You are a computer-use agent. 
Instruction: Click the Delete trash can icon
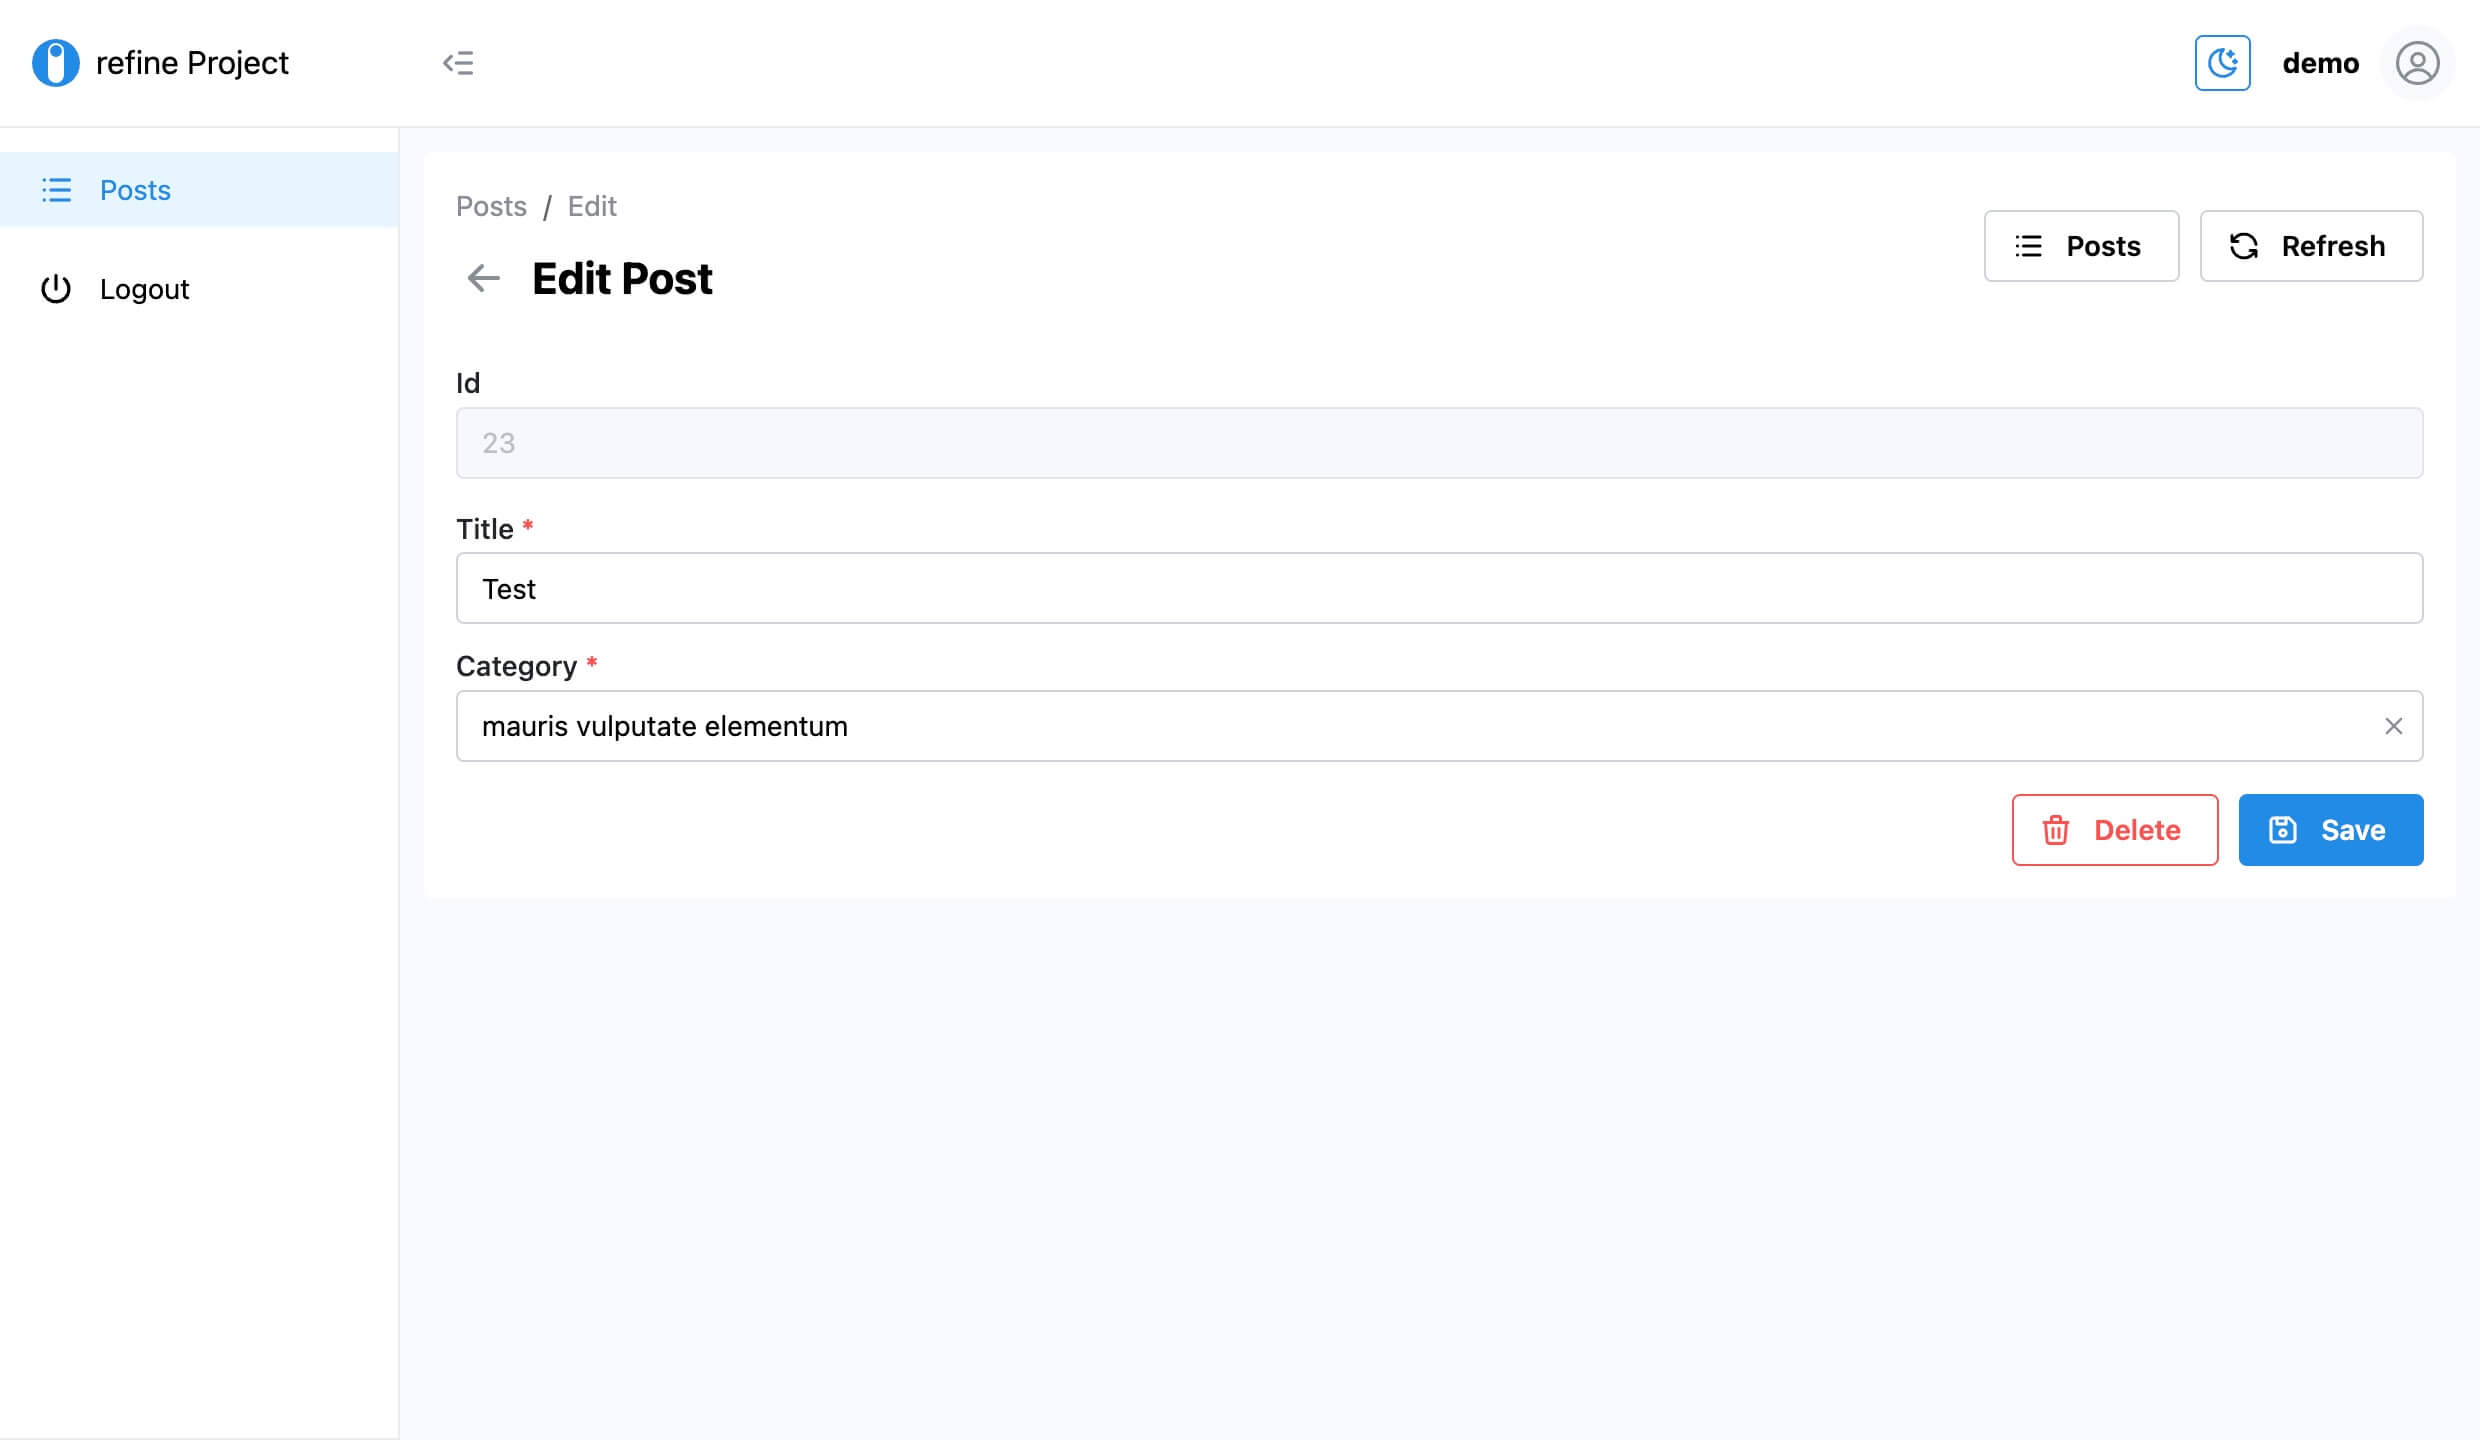point(2055,830)
